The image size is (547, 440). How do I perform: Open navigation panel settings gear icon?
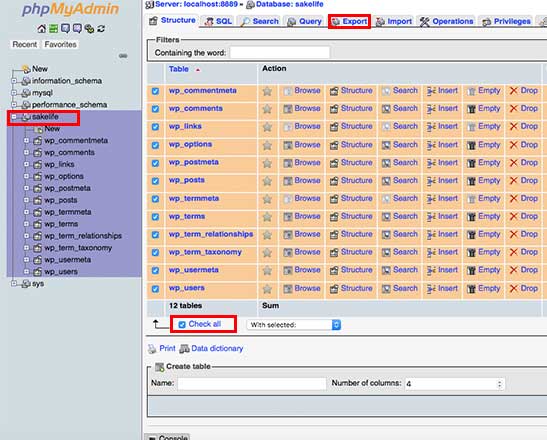click(x=89, y=29)
